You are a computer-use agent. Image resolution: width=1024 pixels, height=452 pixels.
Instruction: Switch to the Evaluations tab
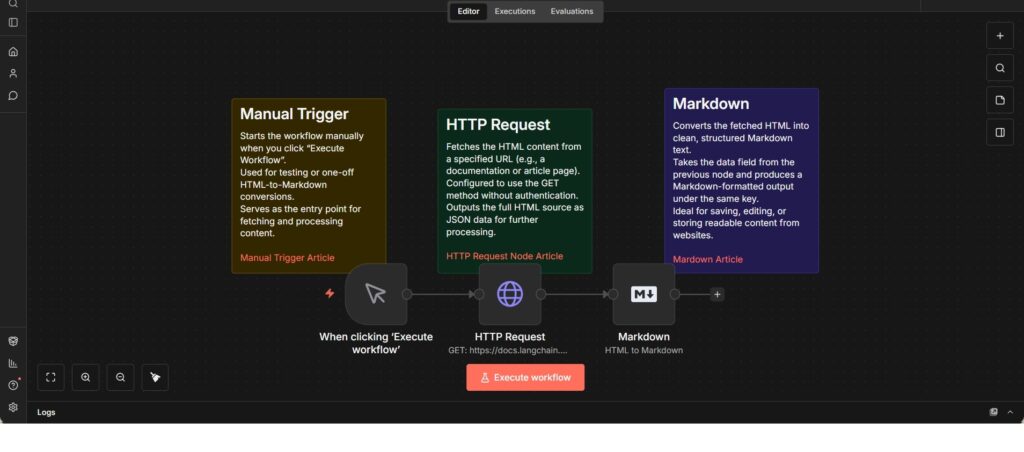(x=571, y=12)
